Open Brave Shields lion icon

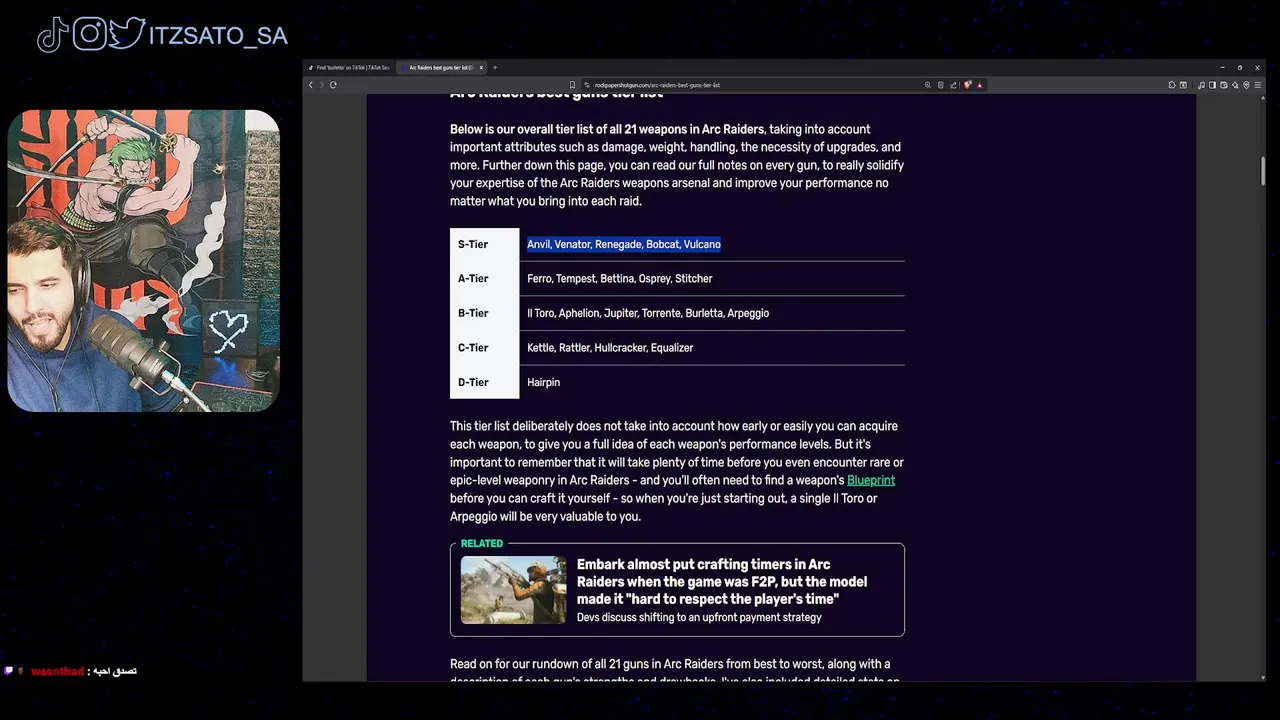coord(967,85)
